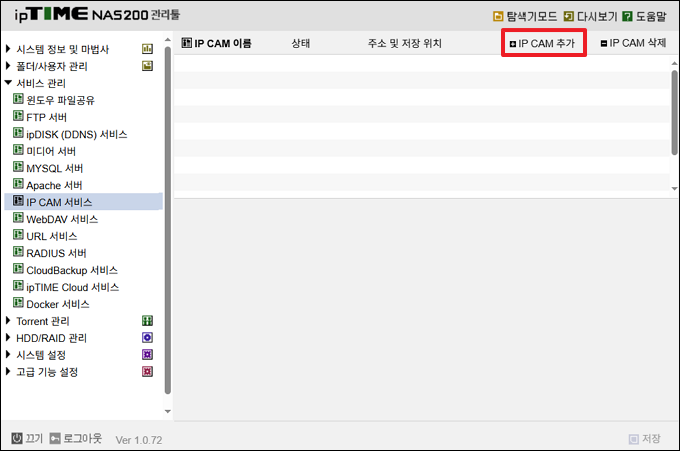
Task: Click the 고급 기능 설정 pink icon
Action: click(147, 372)
